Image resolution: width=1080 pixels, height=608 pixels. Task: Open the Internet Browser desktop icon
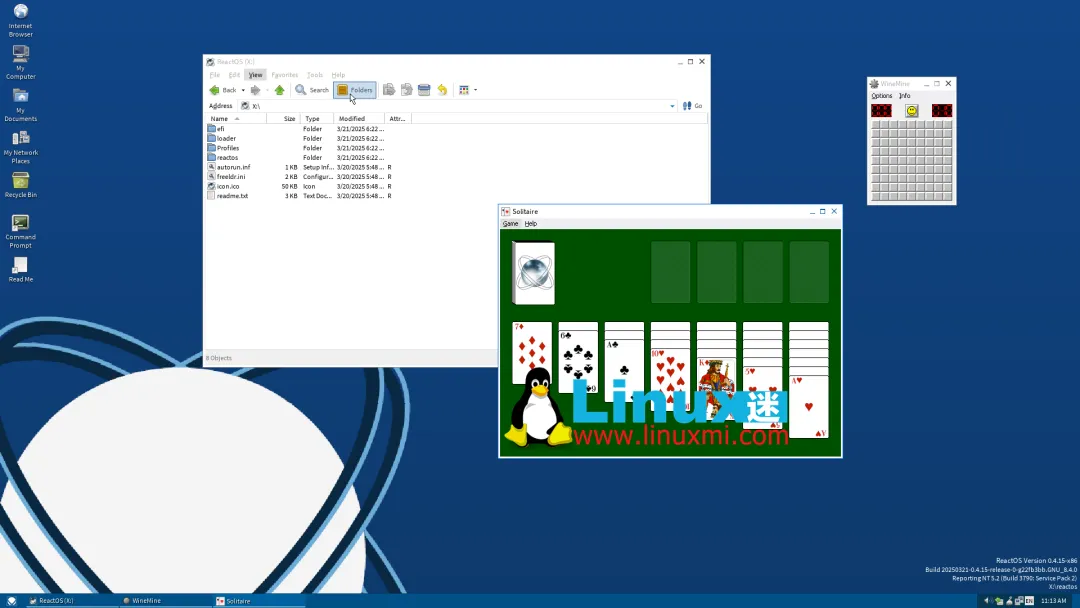[21, 20]
